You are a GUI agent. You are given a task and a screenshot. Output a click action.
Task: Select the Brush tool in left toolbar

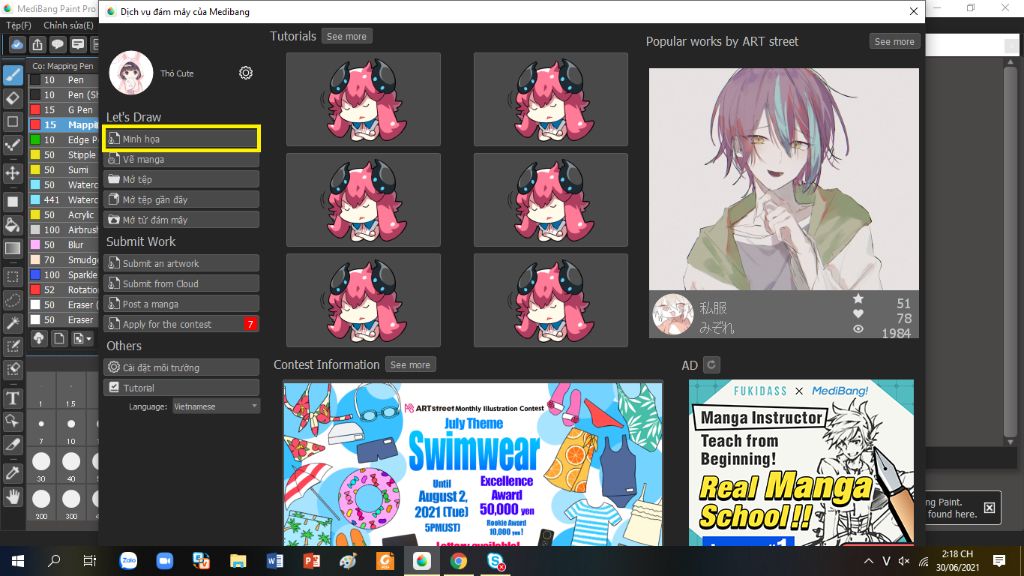(x=12, y=75)
